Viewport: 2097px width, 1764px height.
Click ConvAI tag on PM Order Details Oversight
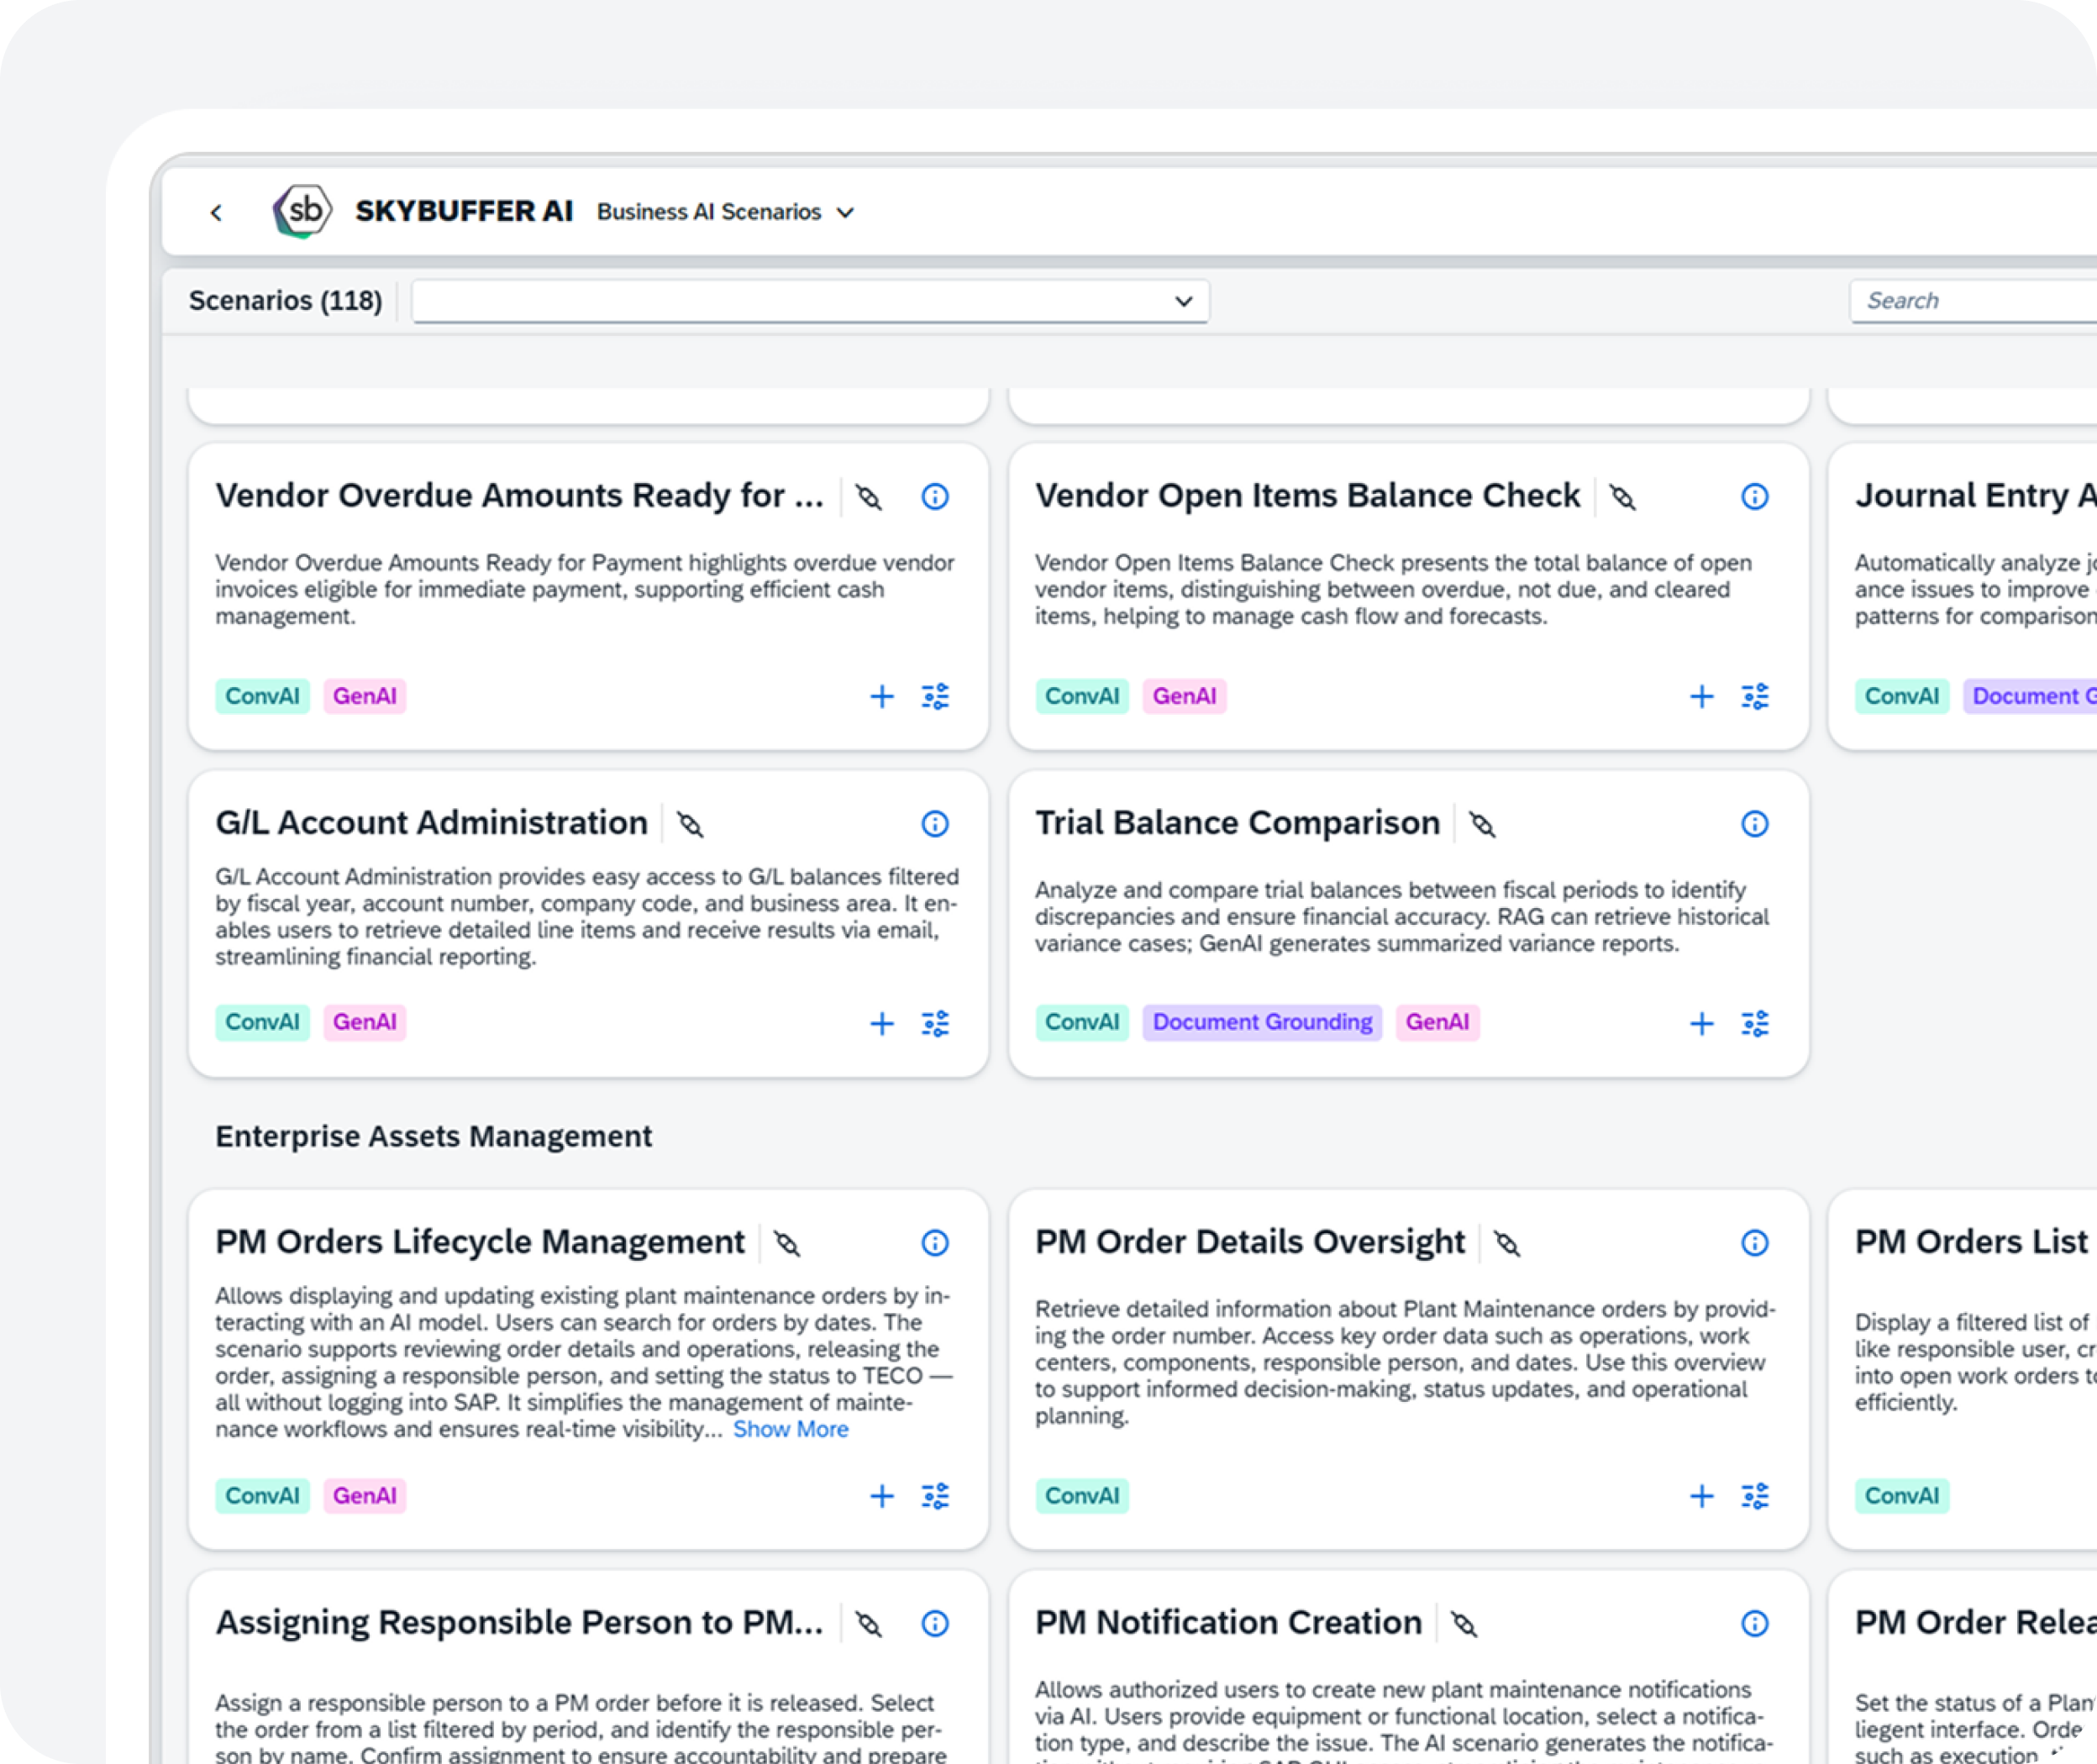coord(1081,1496)
